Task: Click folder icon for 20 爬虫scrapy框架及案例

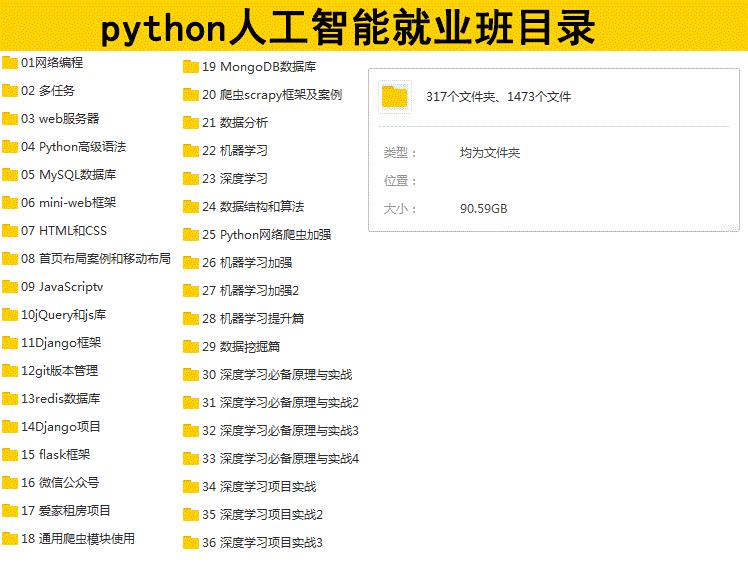Action: pyautogui.click(x=191, y=95)
